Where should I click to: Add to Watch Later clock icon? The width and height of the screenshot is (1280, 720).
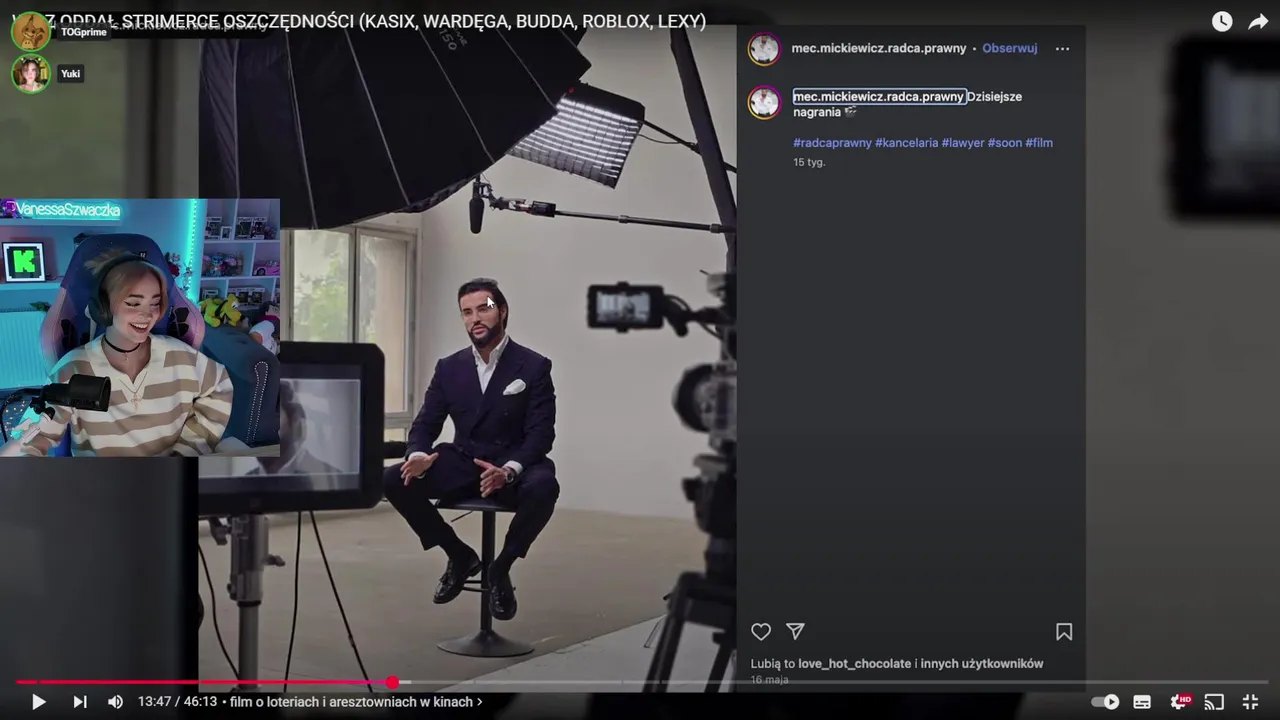coord(1222,22)
